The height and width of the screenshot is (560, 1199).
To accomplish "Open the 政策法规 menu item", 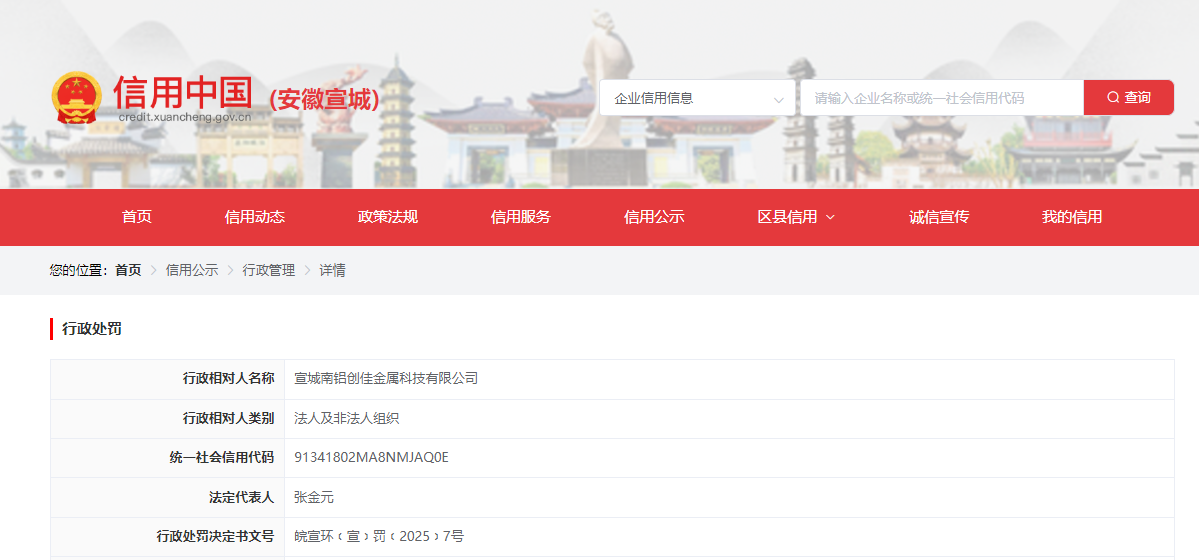I will [388, 217].
